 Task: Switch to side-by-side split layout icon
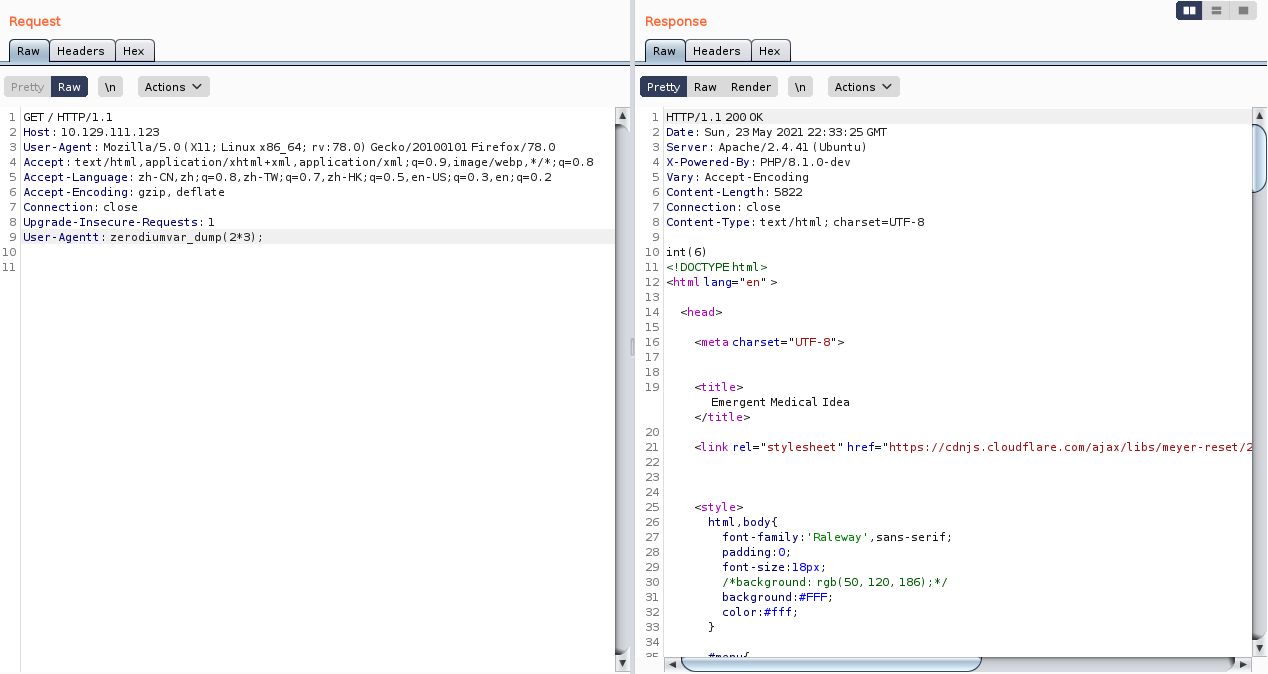(x=1189, y=10)
